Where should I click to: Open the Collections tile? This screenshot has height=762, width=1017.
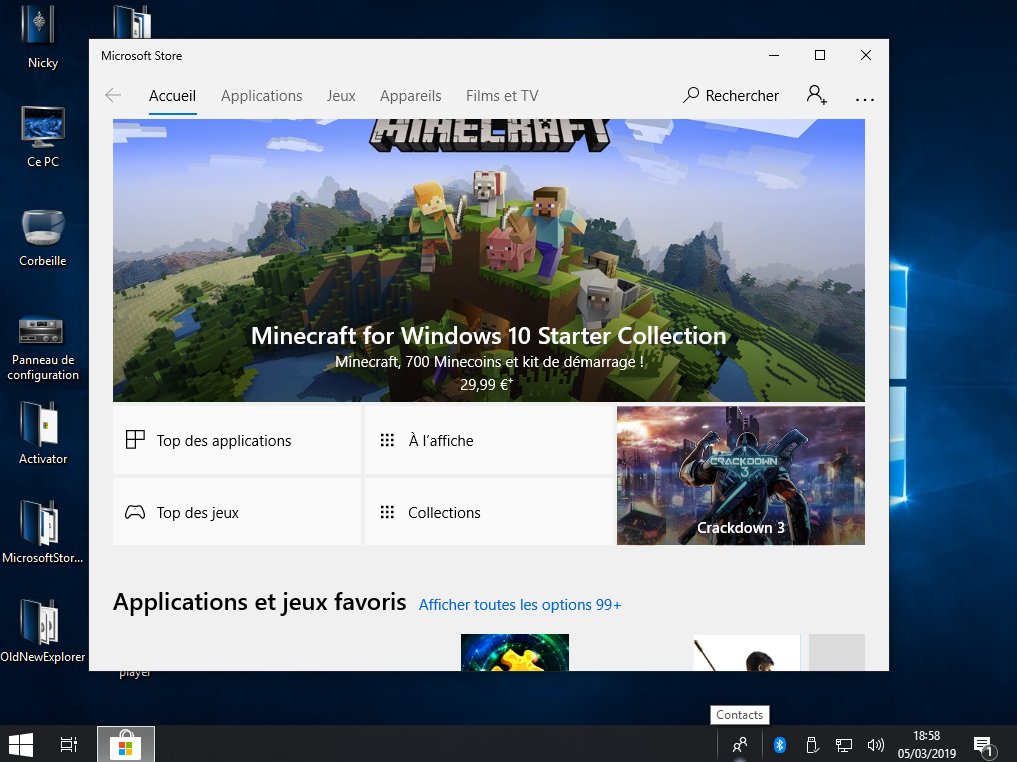[x=488, y=512]
